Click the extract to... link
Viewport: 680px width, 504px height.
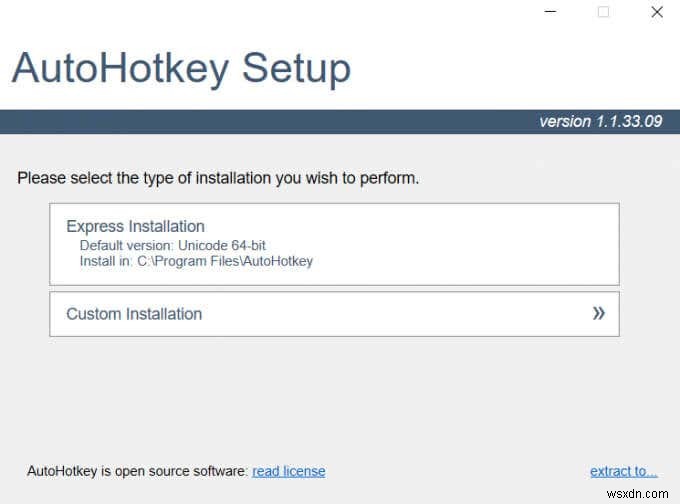point(623,471)
